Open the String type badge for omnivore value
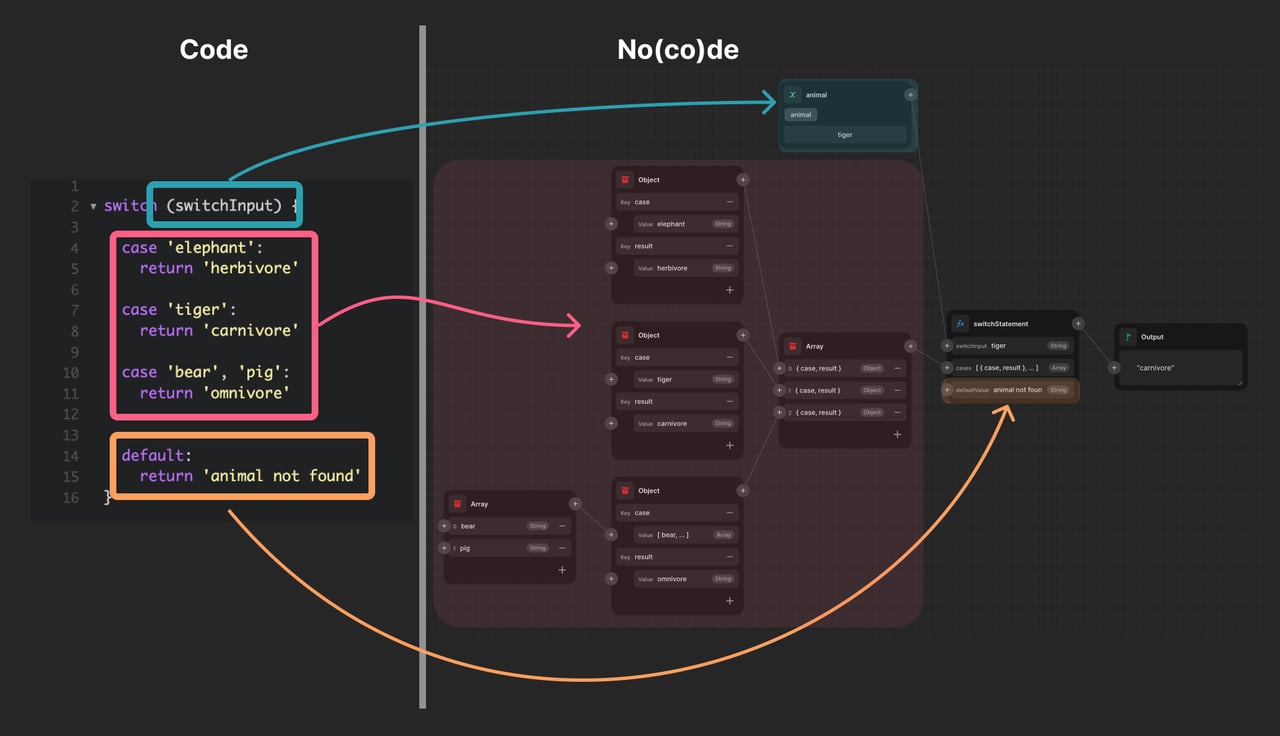Viewport: 1280px width, 736px height. tap(722, 579)
